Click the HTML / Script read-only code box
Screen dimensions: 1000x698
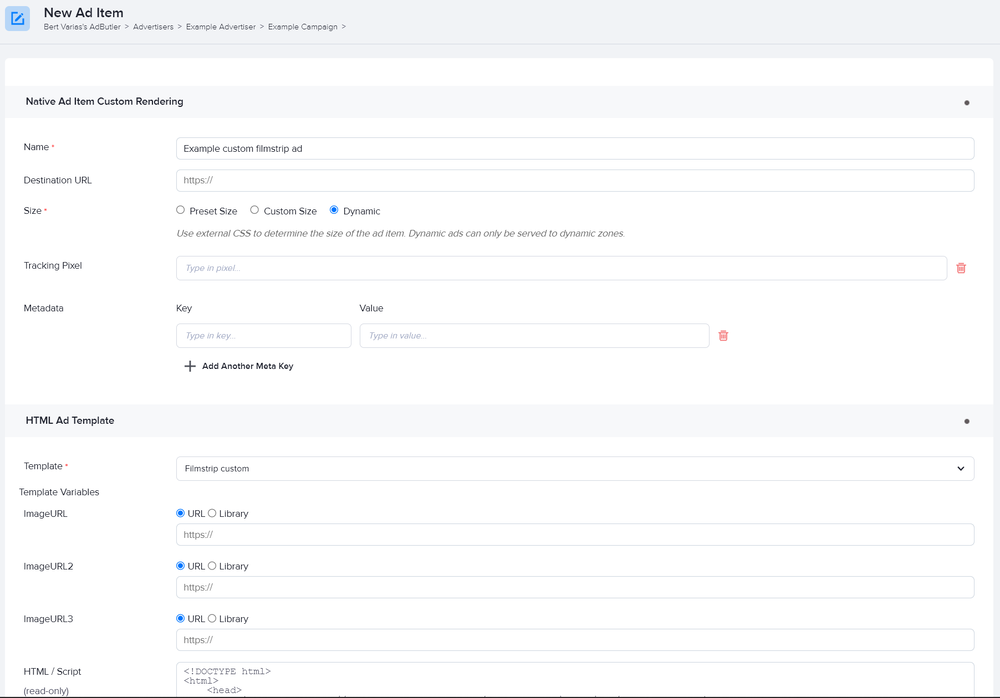coord(575,679)
